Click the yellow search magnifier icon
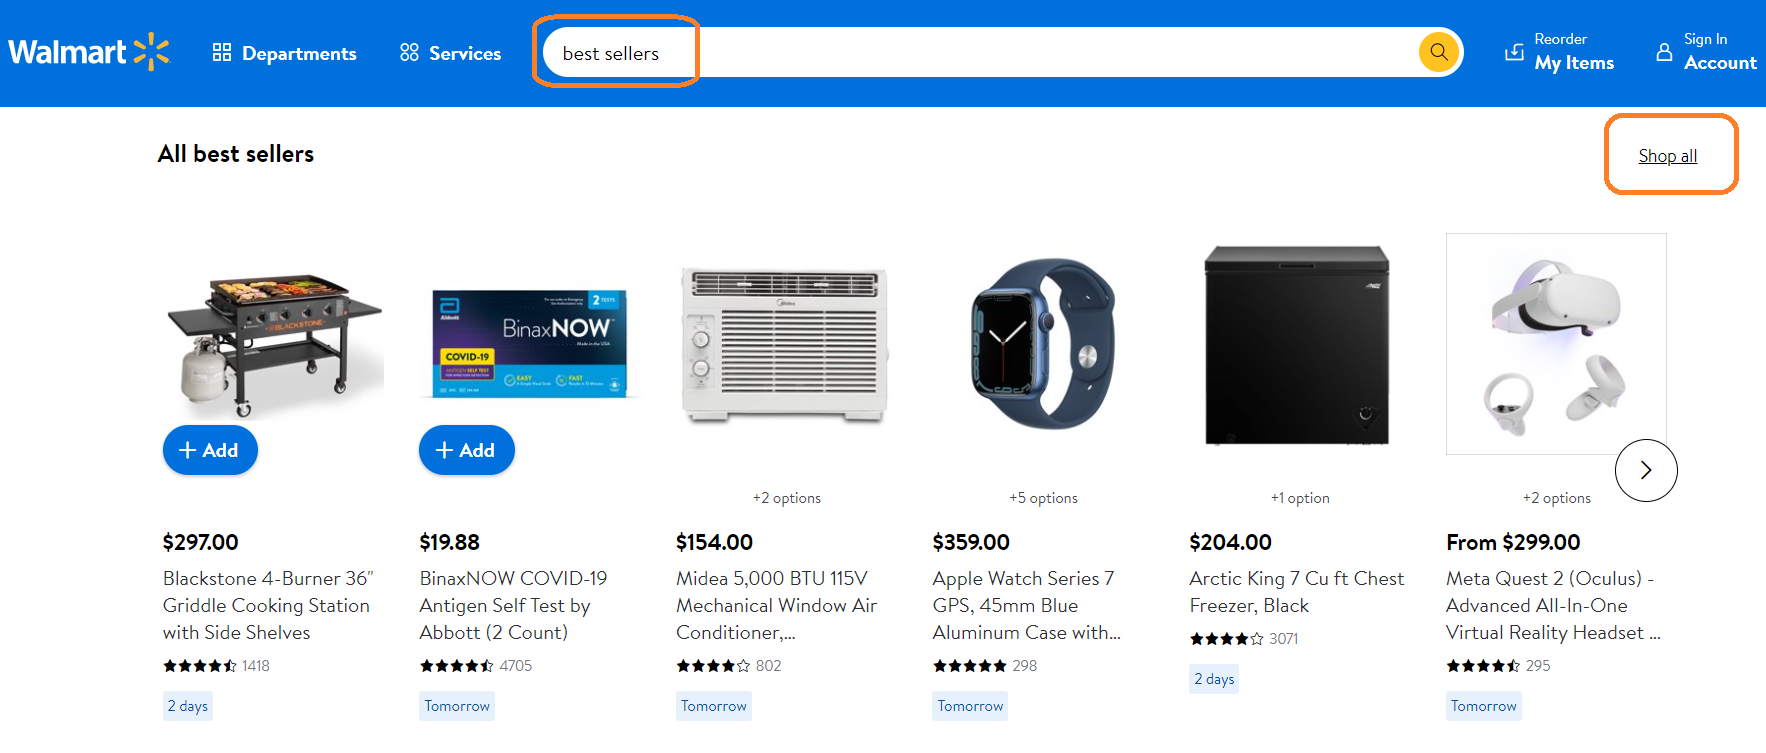The image size is (1766, 753). [x=1438, y=52]
